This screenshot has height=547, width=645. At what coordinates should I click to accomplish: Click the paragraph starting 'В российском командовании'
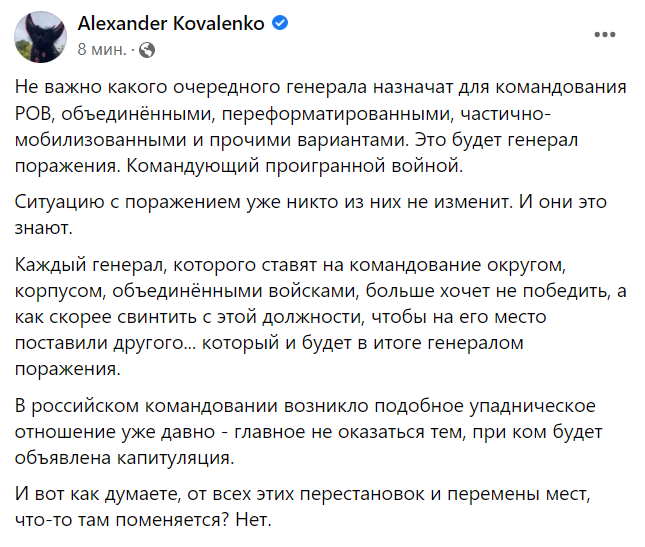(309, 431)
